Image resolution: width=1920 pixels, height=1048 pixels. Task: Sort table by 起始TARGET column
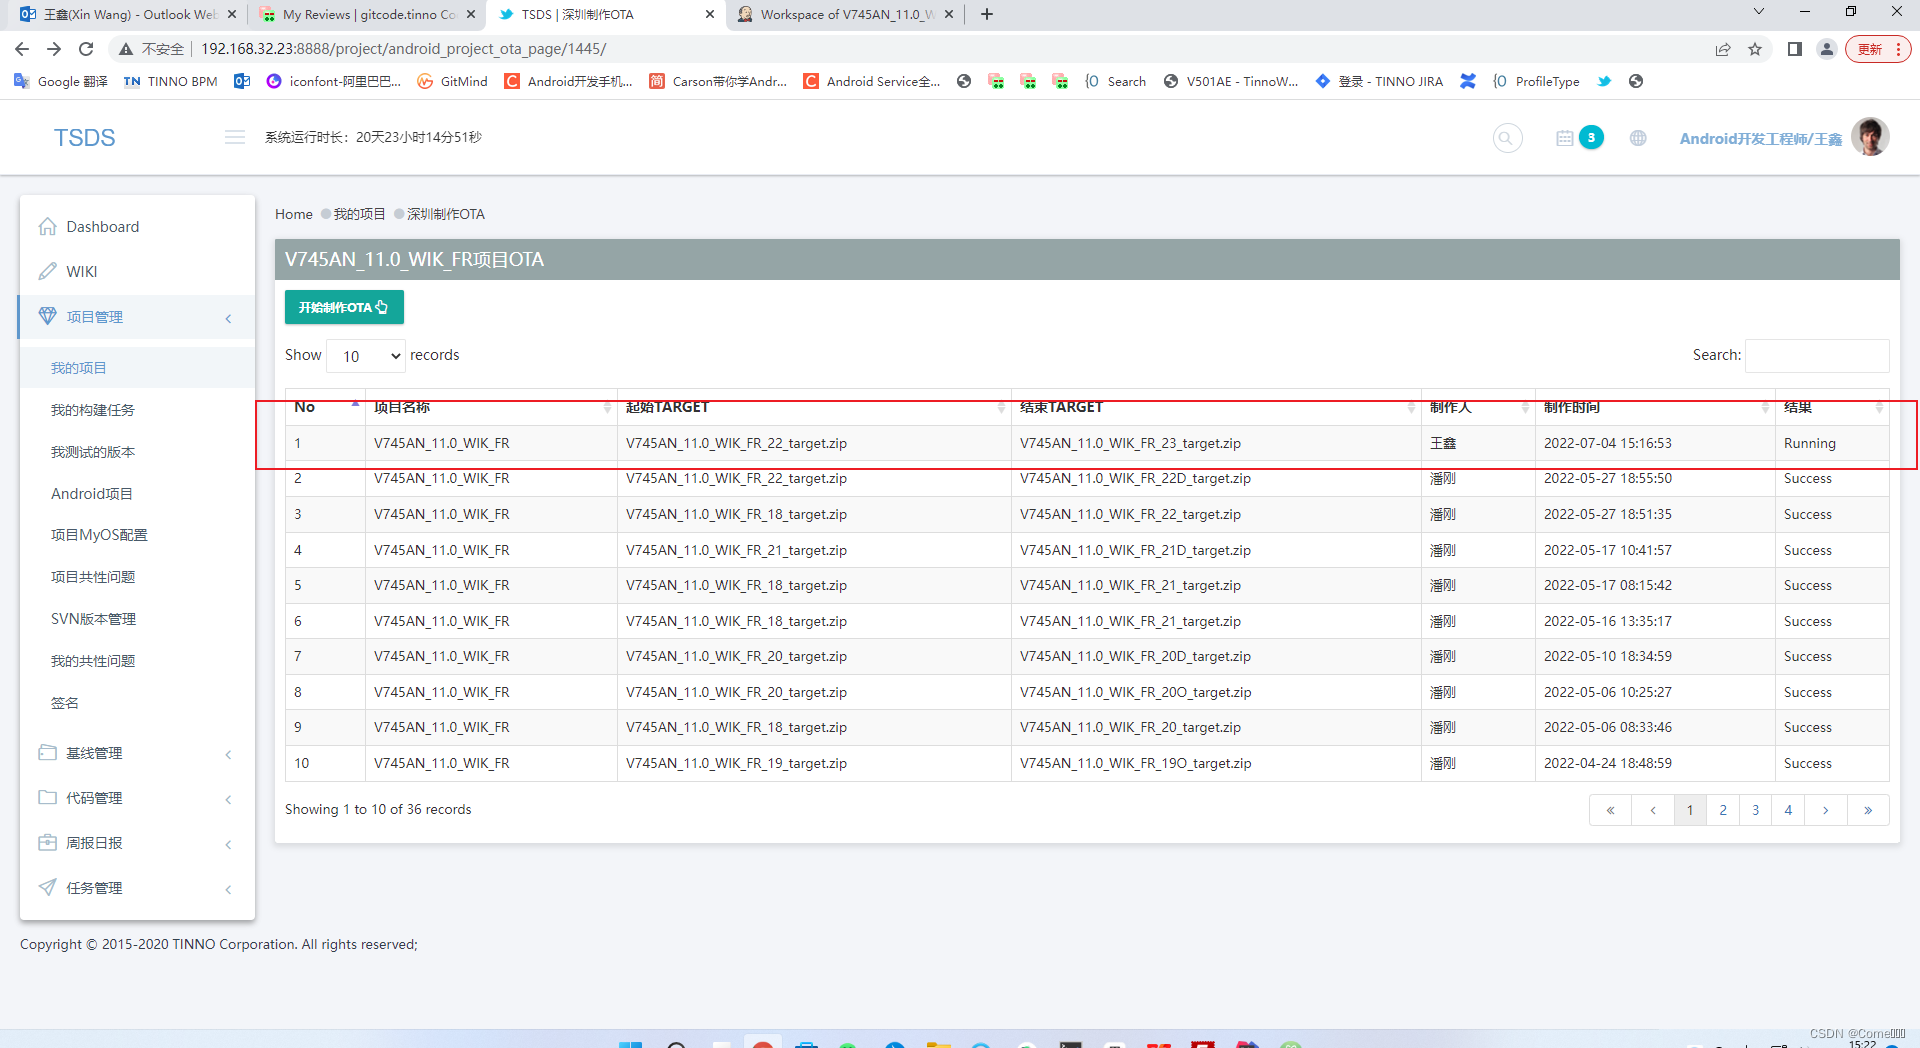(814, 407)
